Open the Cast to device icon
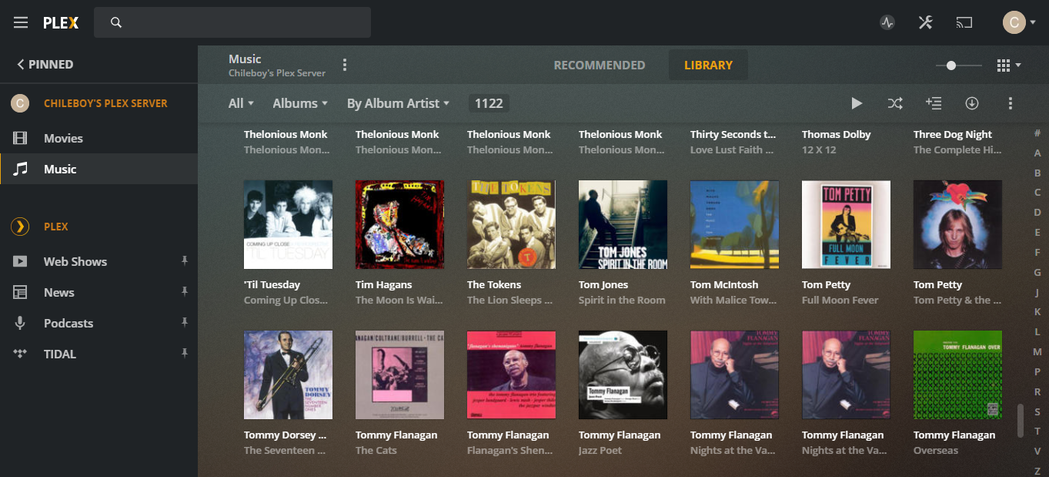This screenshot has height=477, width=1049. [x=963, y=23]
